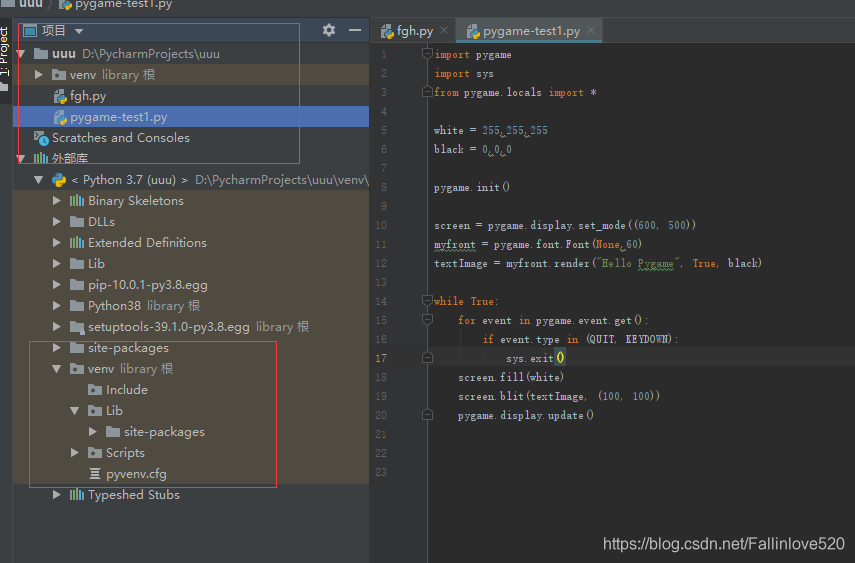Expand Extended Definitions

[x=57, y=243]
